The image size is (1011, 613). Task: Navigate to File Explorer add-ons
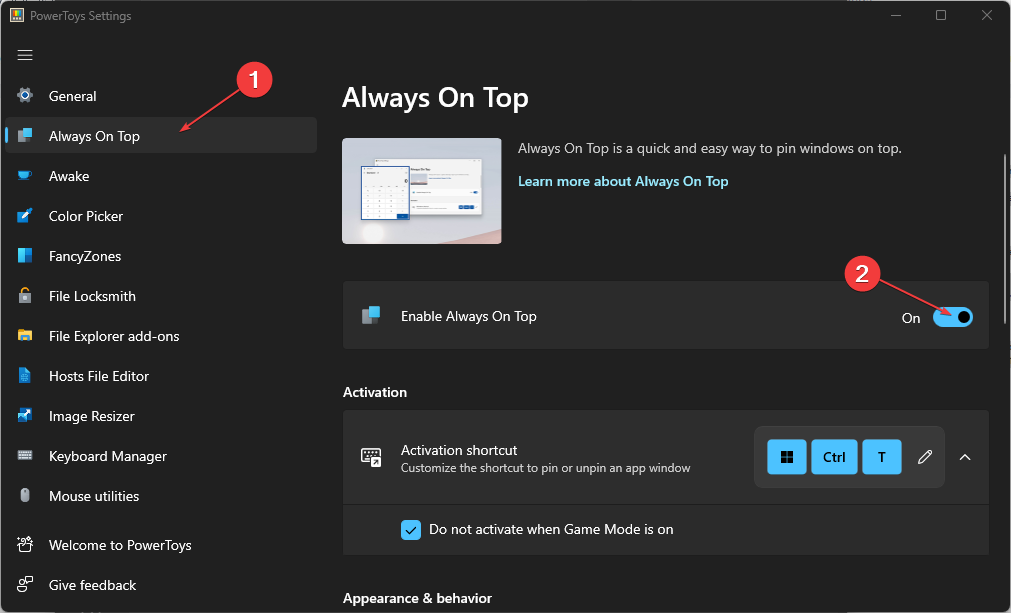click(161, 335)
